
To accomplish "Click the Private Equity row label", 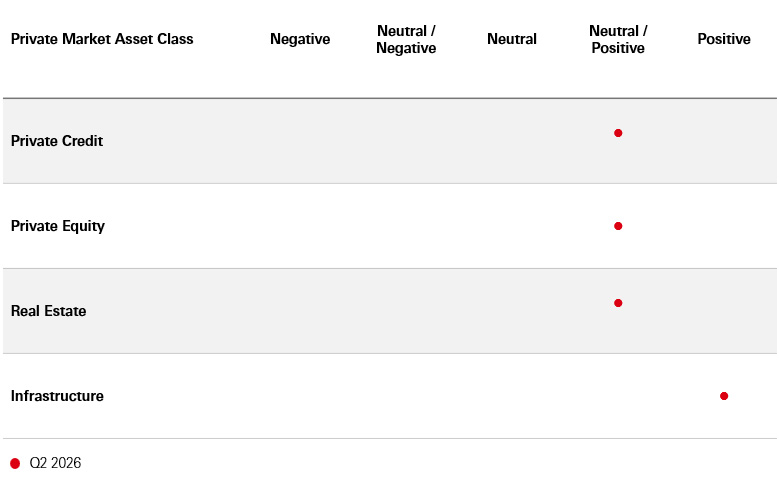I will coord(58,226).
